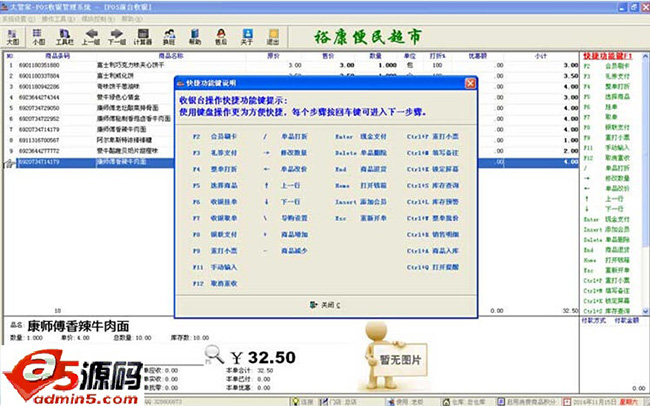650x406 pixels.
Task: Click the light bulb 连接 status icon
Action: 295,402
